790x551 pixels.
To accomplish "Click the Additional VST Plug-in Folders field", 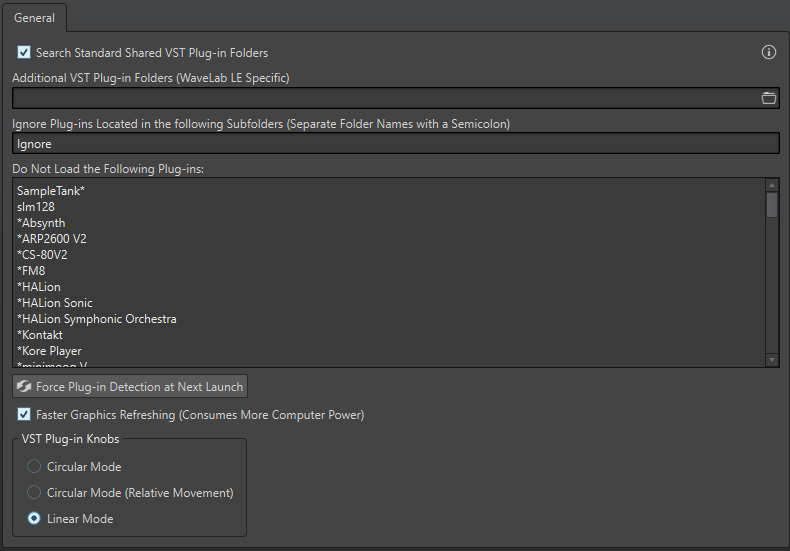I will coord(385,98).
